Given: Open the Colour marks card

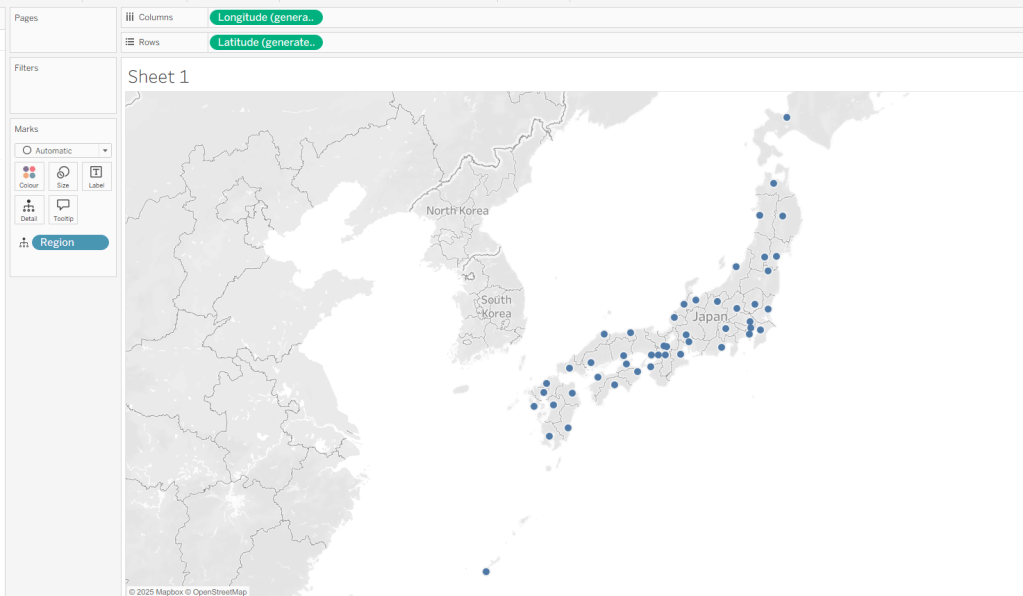Looking at the screenshot, I should [x=29, y=176].
